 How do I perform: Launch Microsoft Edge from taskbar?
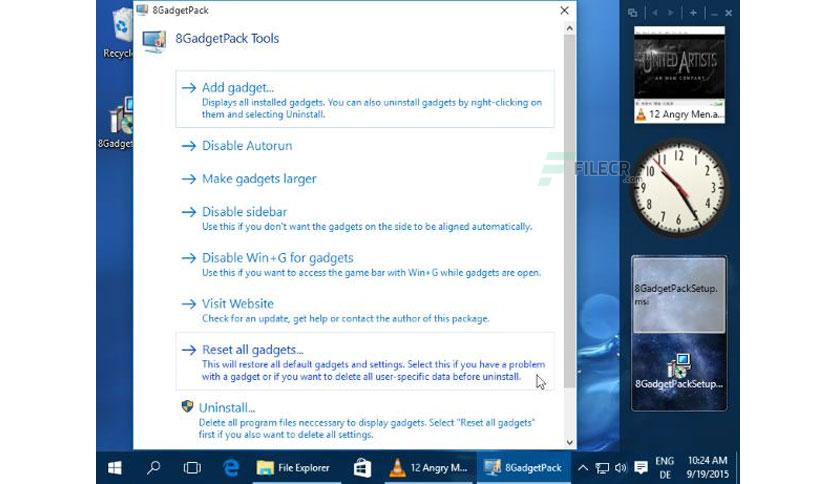pyautogui.click(x=231, y=468)
